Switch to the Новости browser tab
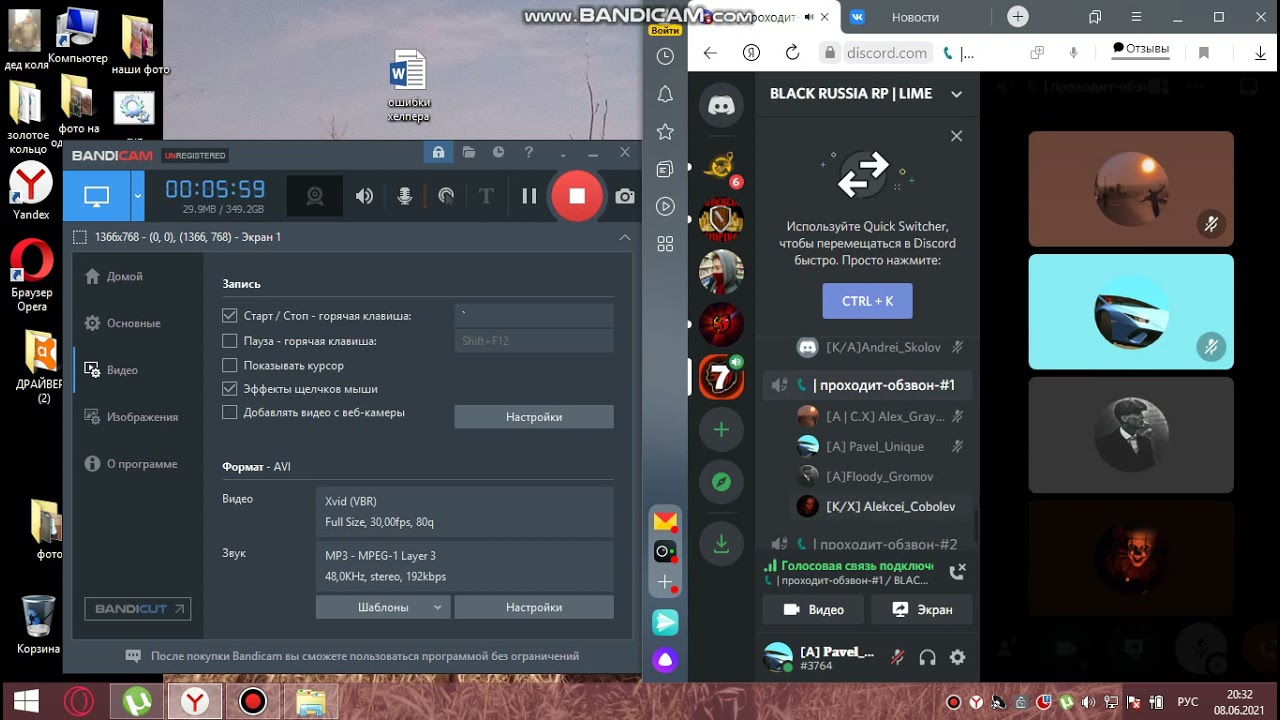The width and height of the screenshot is (1280, 720). pos(915,17)
